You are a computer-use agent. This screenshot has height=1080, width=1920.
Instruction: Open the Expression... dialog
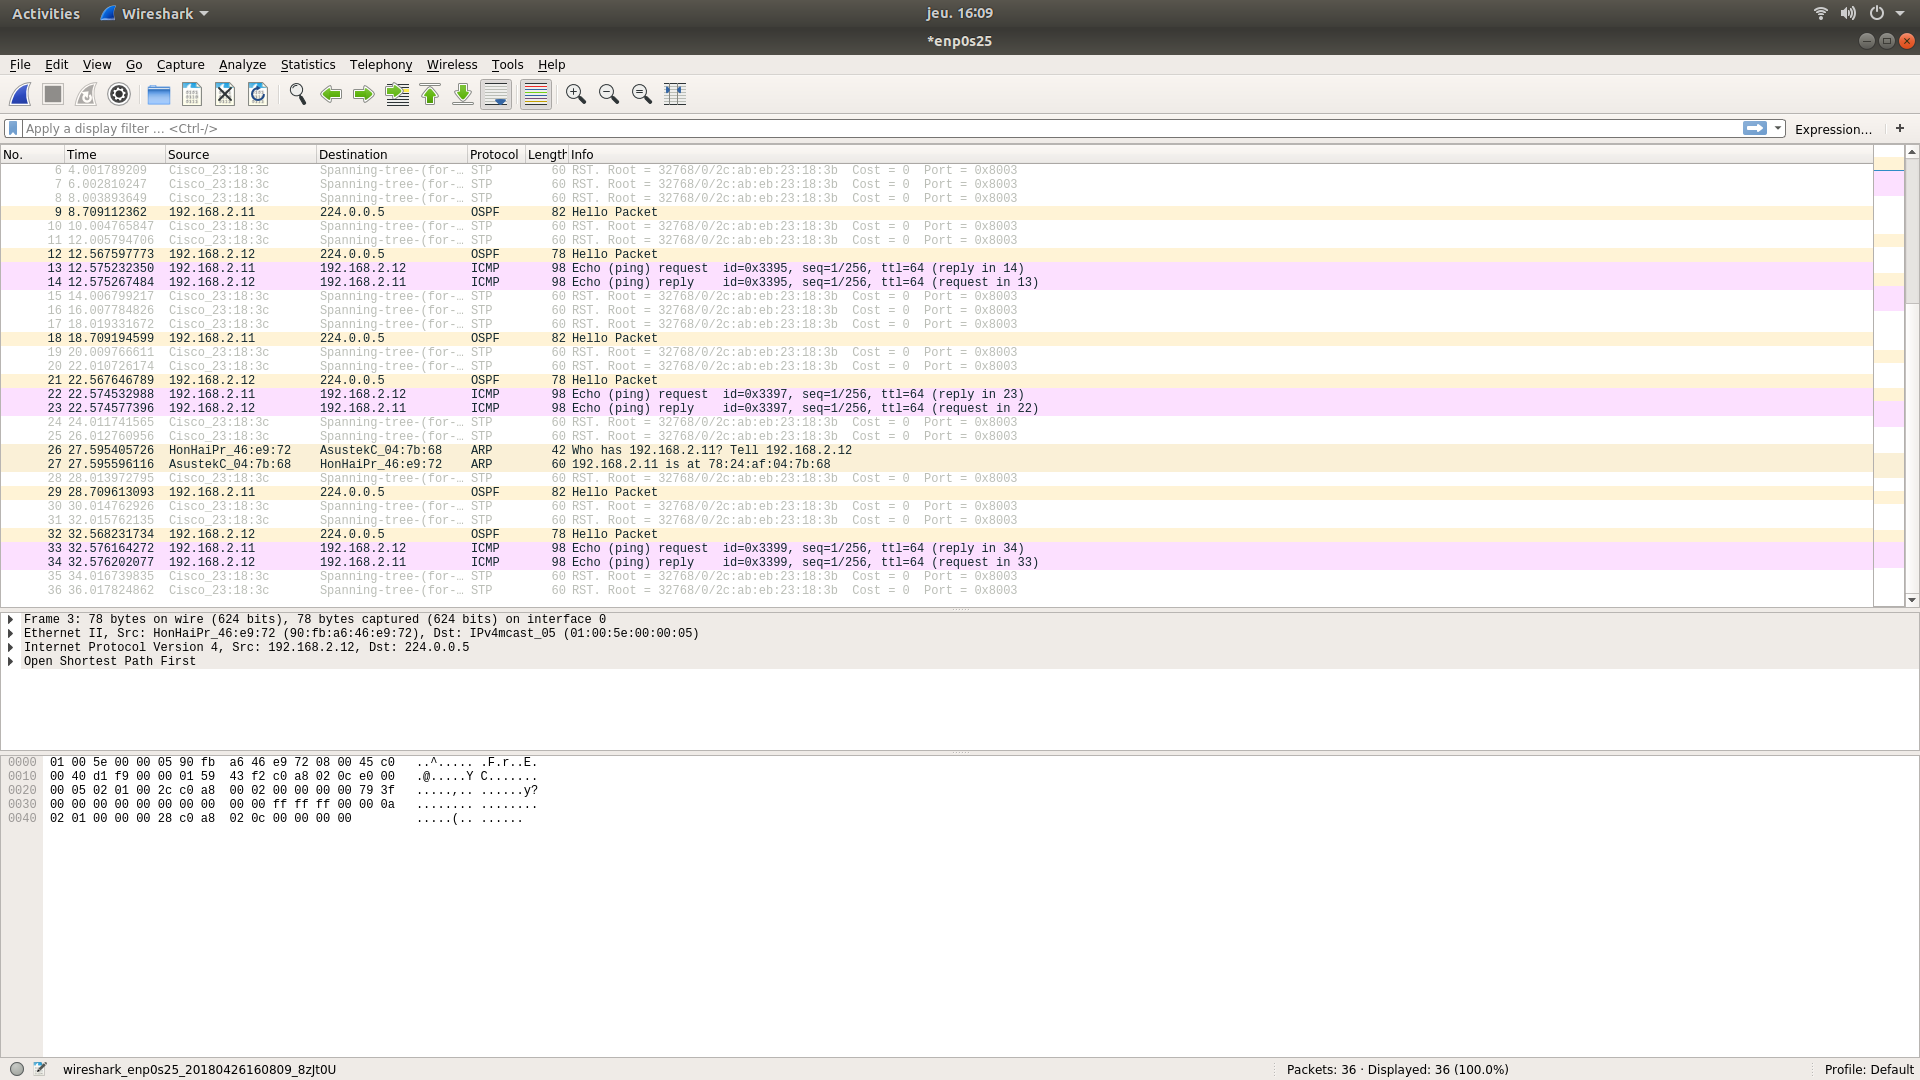point(1833,128)
